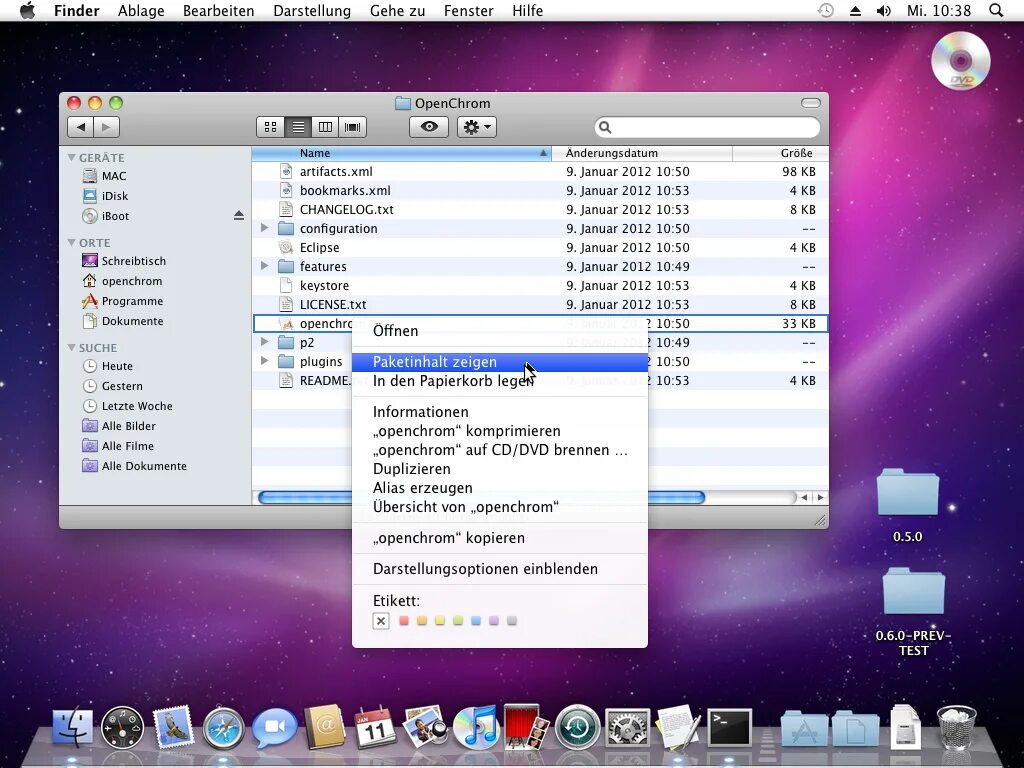Select the artifacts.xml file

tap(540, 171)
